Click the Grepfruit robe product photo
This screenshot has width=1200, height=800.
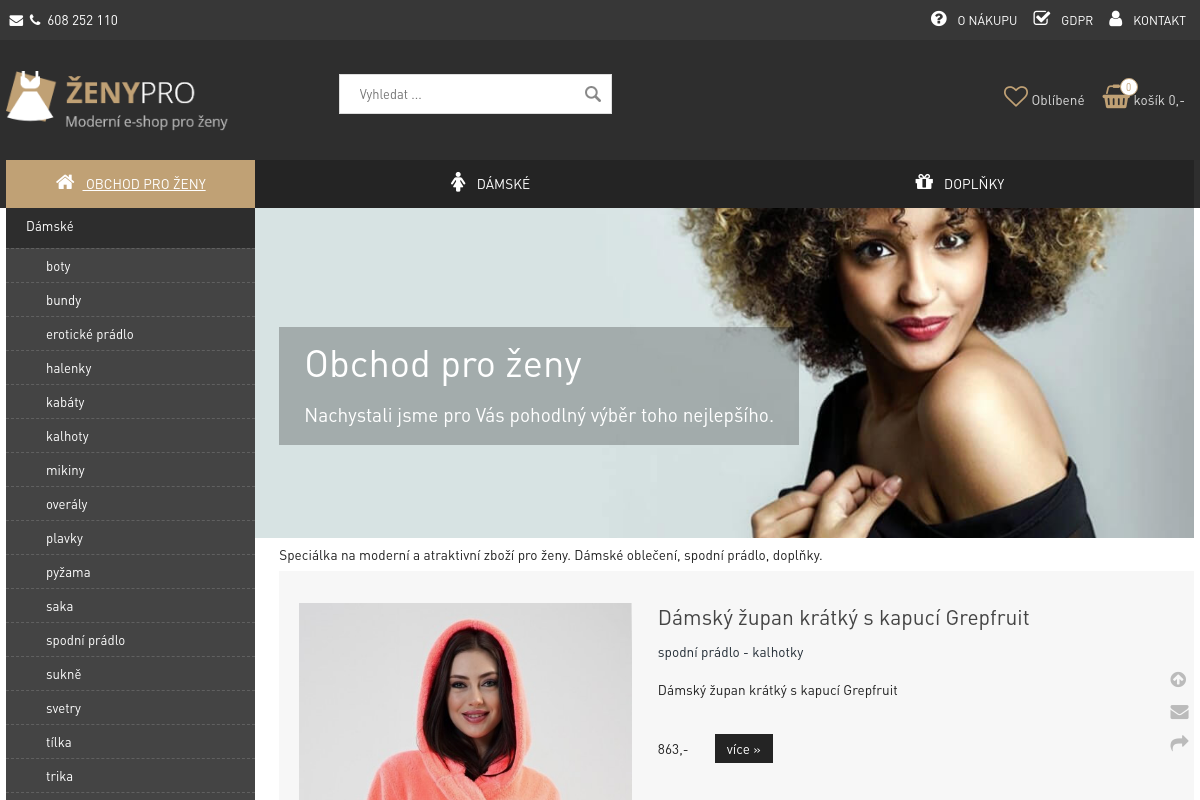pyautogui.click(x=465, y=701)
